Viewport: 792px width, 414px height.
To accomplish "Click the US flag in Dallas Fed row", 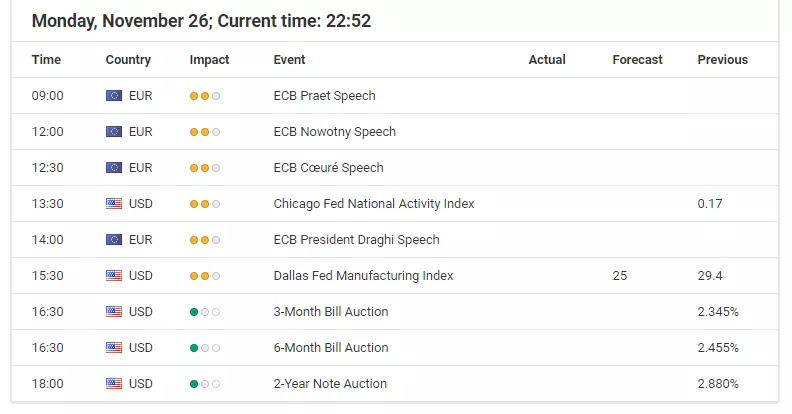I will 114,276.
